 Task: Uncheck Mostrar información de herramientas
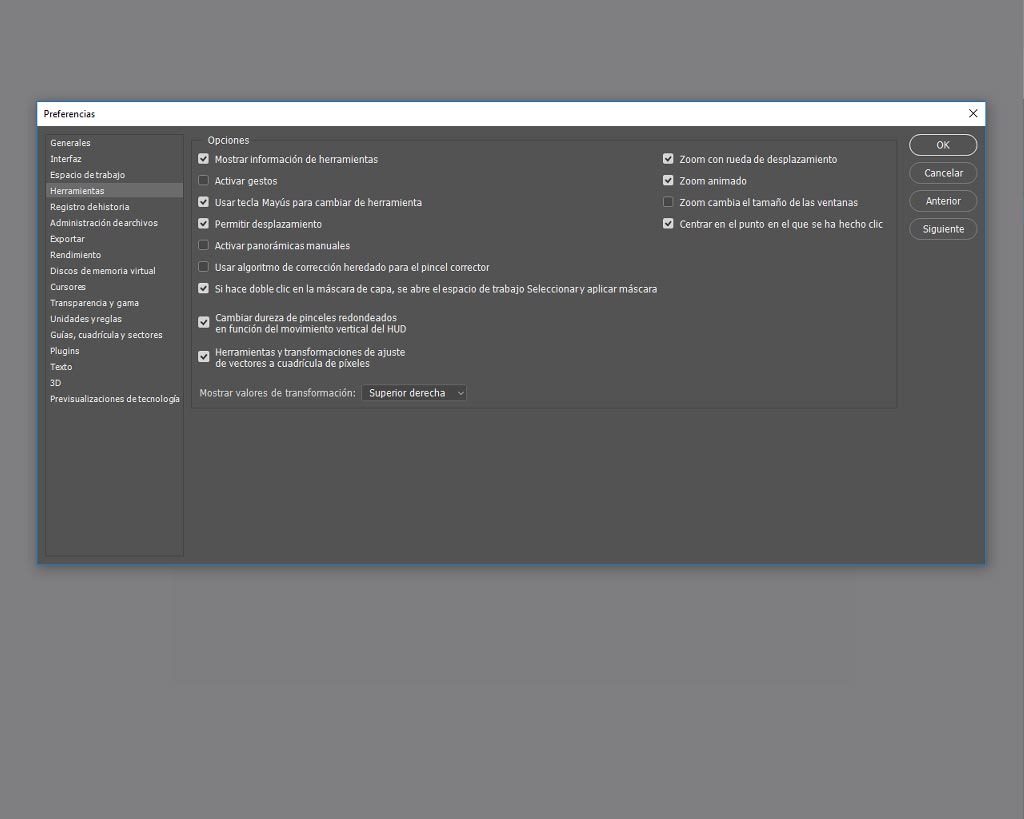pyautogui.click(x=203, y=159)
